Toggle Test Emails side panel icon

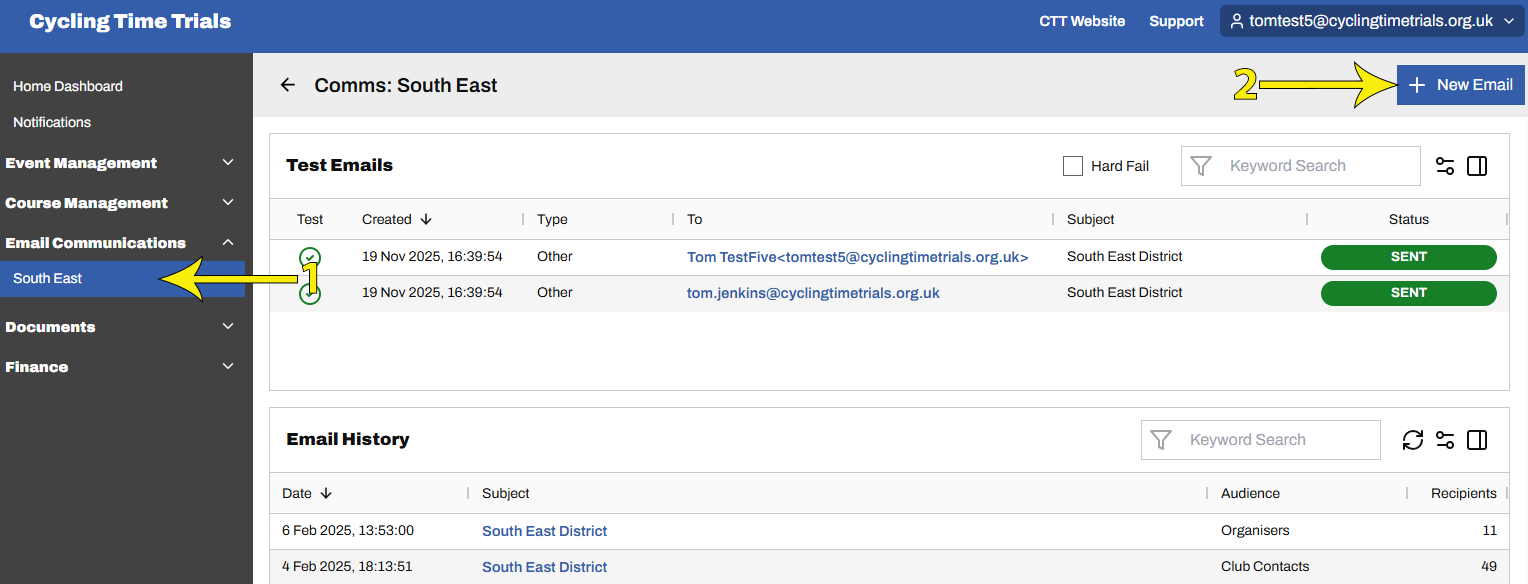pos(1477,166)
